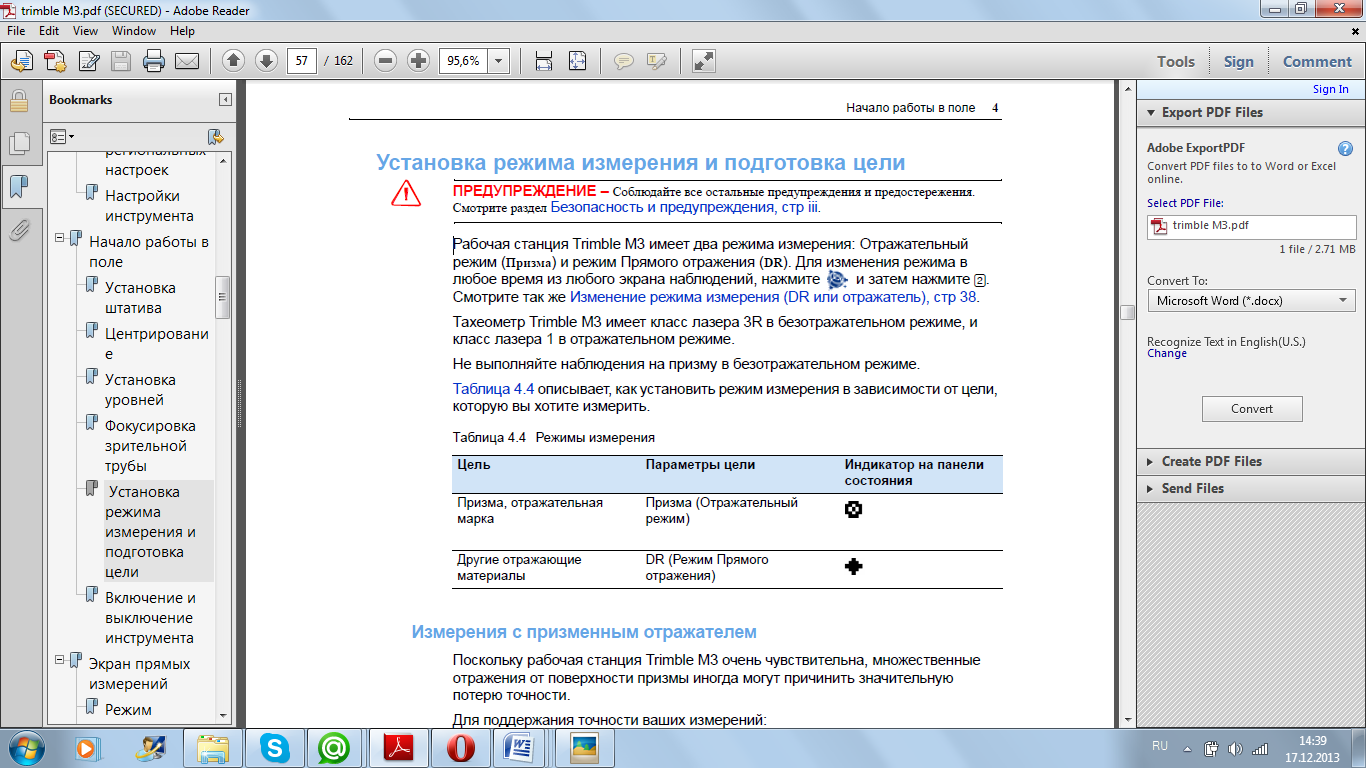Click the Open file toolbar icon
Screen dimensions: 1366x768
(x=21, y=61)
